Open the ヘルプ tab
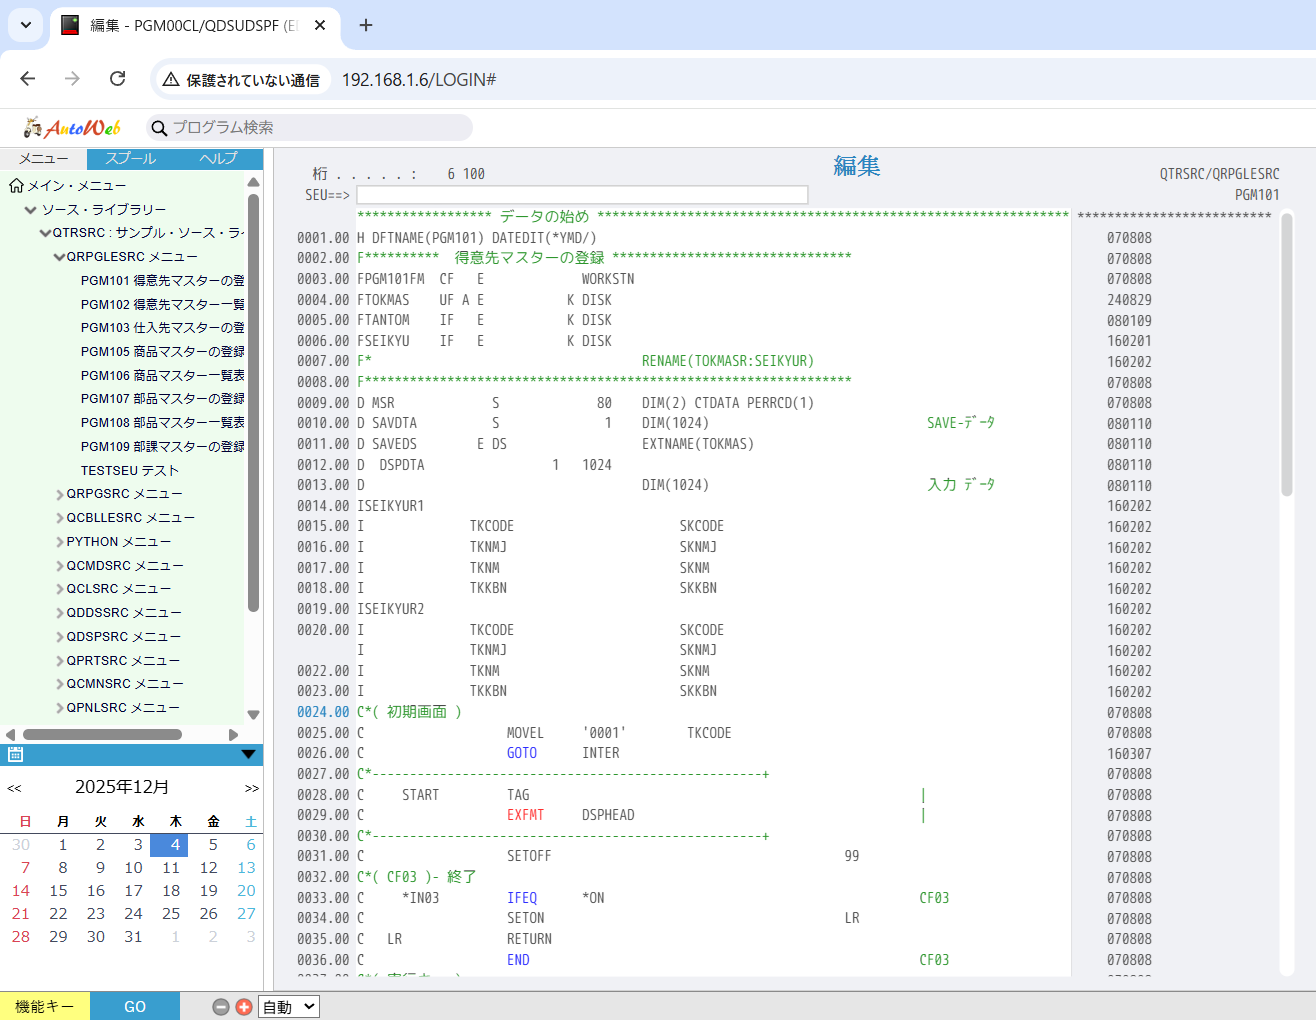This screenshot has height=1020, width=1316. tap(218, 159)
